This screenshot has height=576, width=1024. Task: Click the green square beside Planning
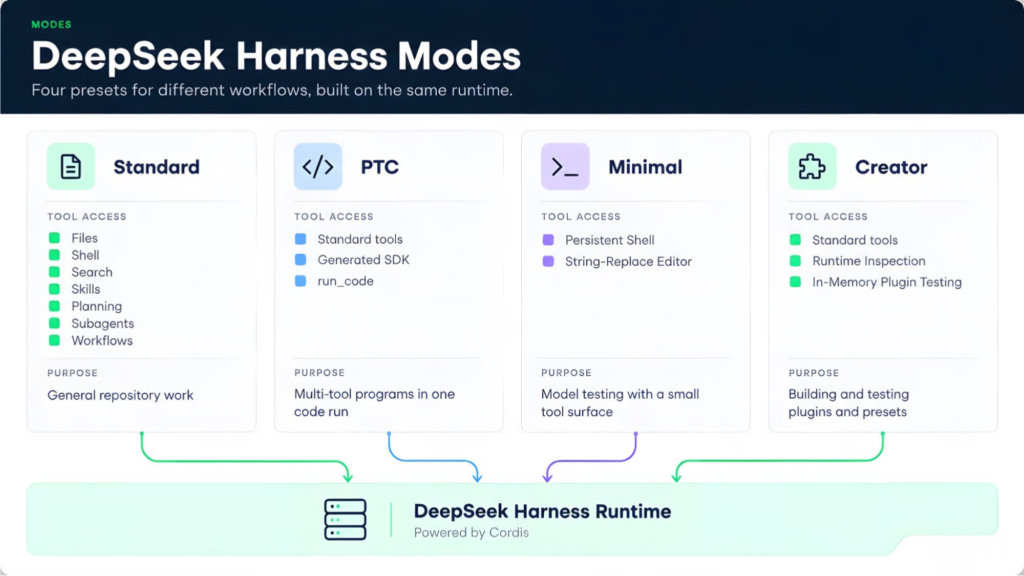click(x=54, y=306)
